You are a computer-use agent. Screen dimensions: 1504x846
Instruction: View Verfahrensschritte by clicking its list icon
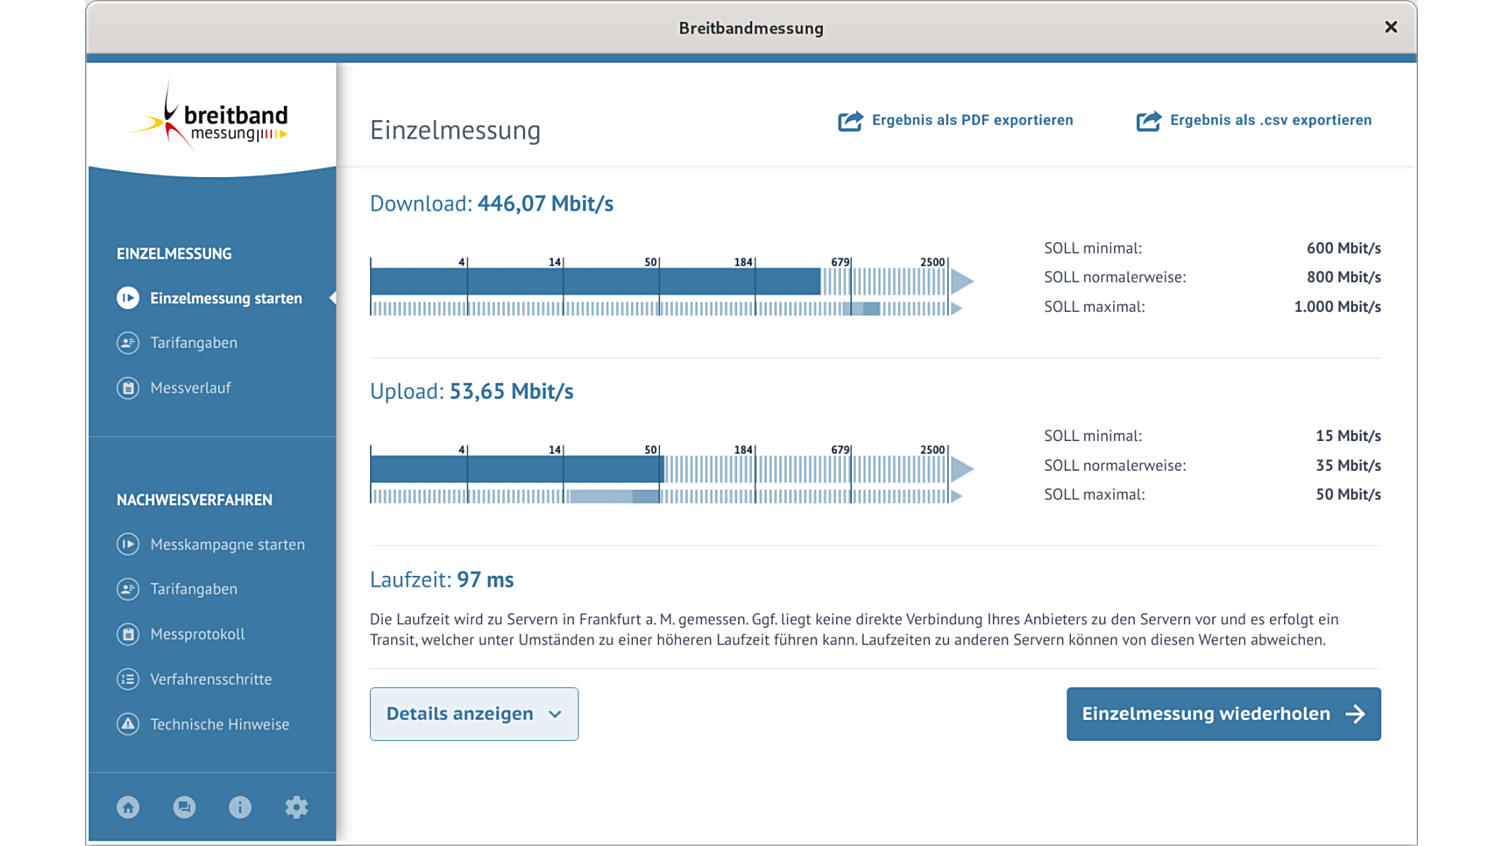pos(127,679)
